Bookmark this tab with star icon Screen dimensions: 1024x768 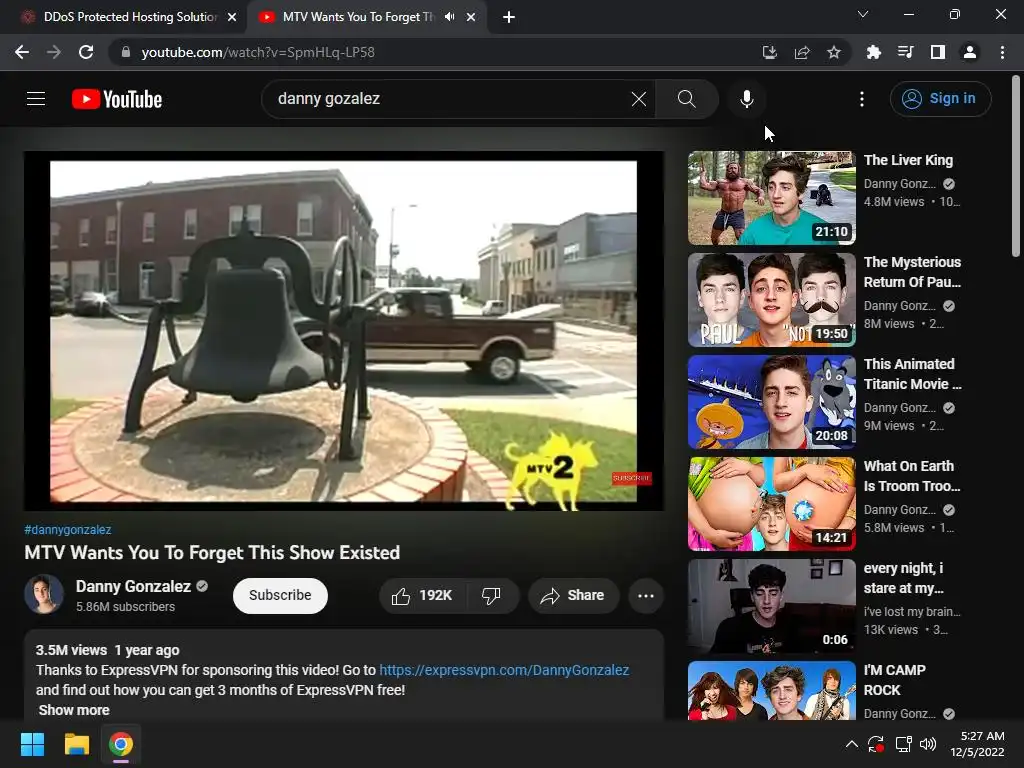tap(834, 52)
